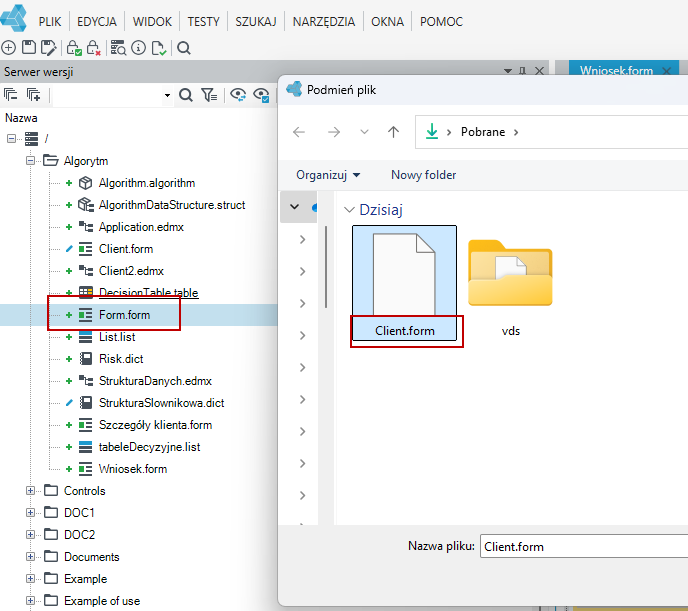The width and height of the screenshot is (688, 611).
Task: Open the POMOC menu
Action: pyautogui.click(x=441, y=21)
